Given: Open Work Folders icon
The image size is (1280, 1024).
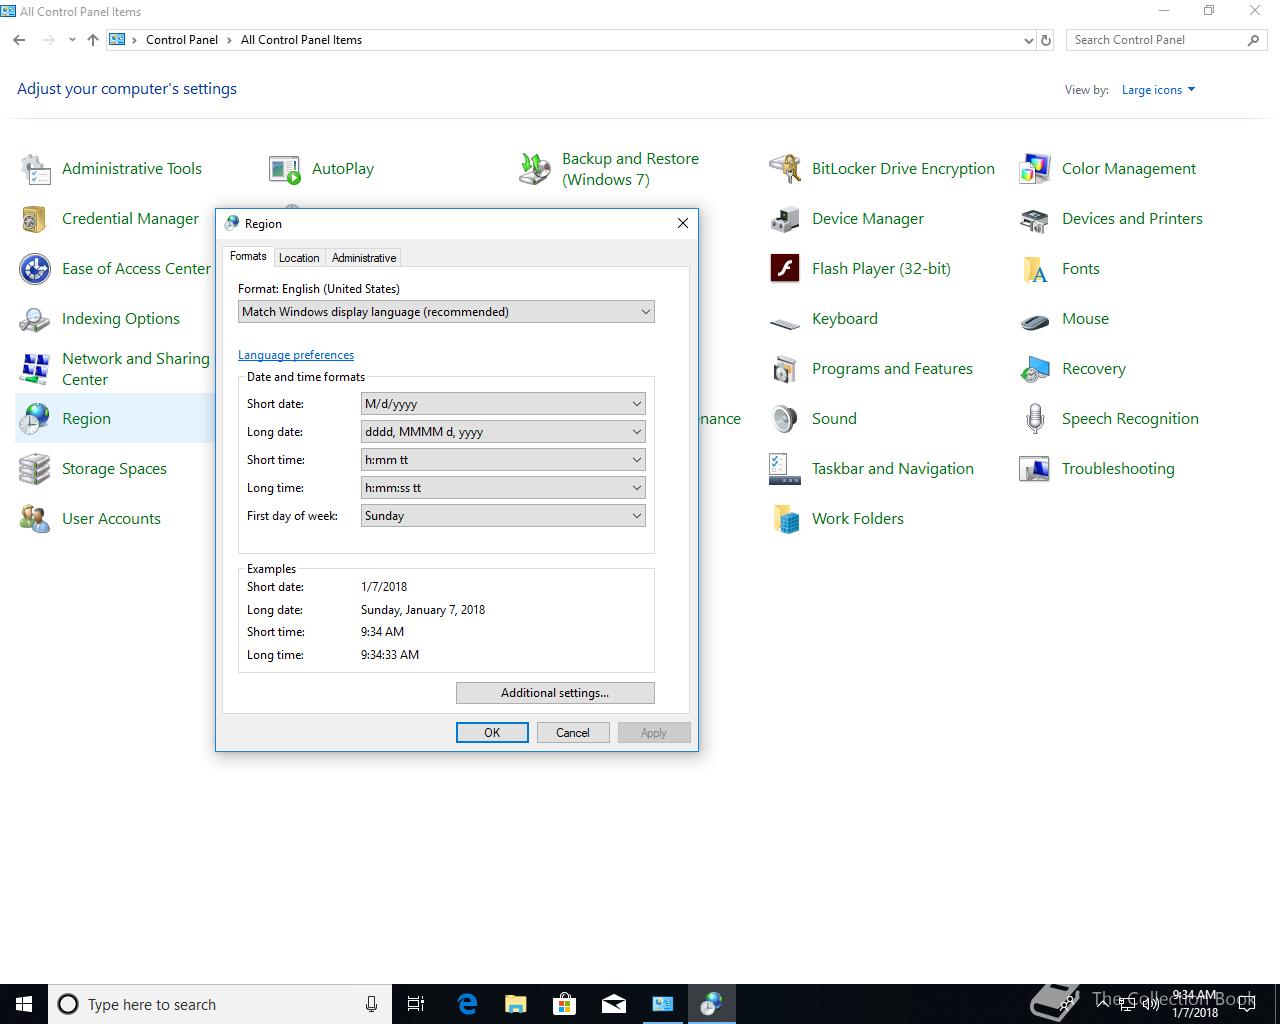Looking at the screenshot, I should tap(785, 519).
